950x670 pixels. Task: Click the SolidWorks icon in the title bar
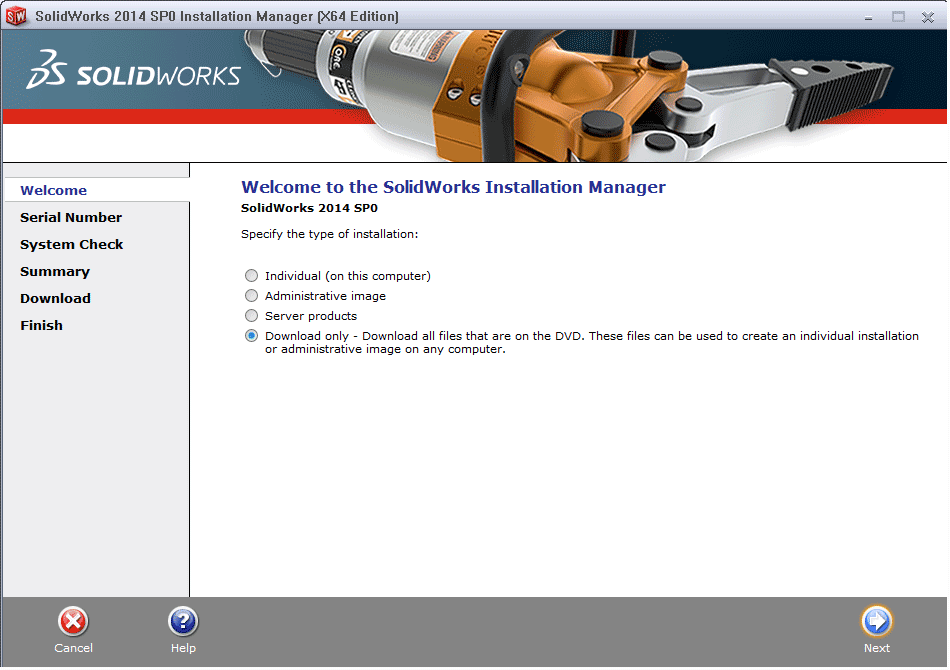pos(16,15)
